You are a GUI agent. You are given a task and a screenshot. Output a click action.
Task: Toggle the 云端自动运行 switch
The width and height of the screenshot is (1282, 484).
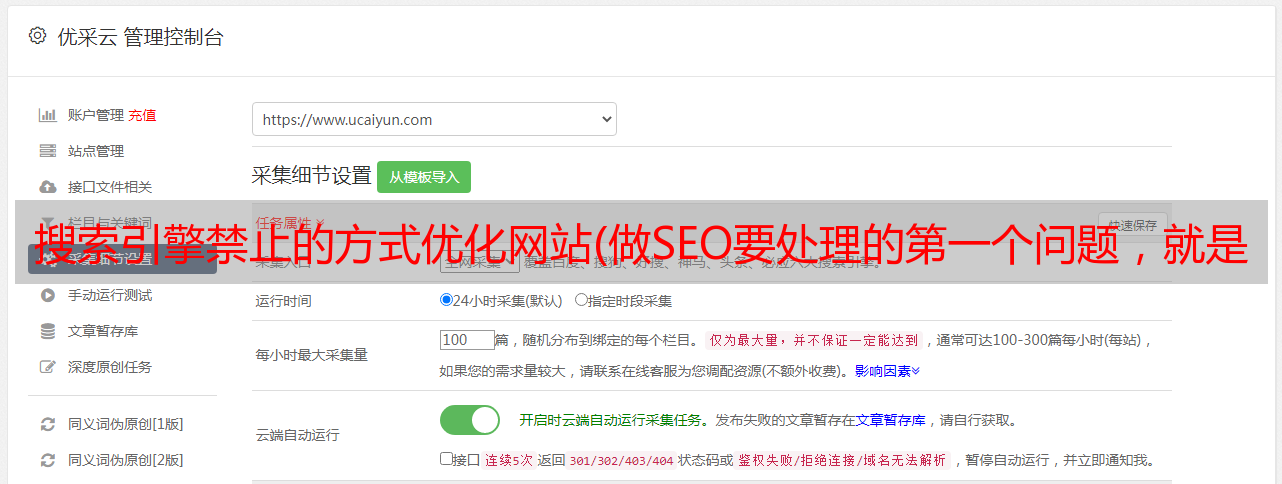click(470, 420)
